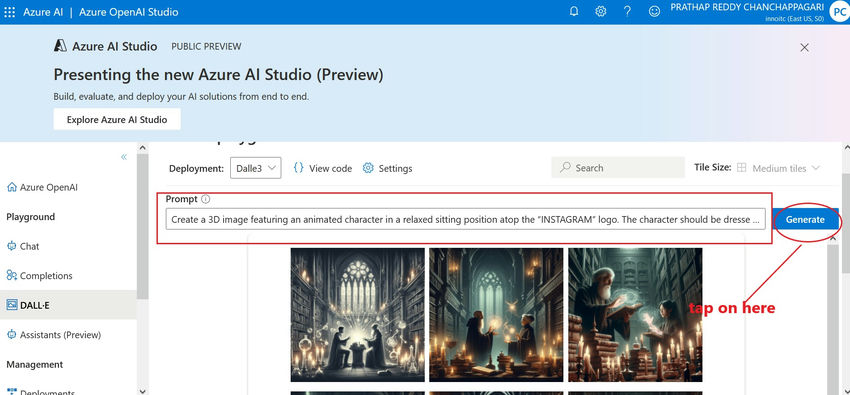
Task: Open the first library image with two seated figures
Action: click(358, 315)
